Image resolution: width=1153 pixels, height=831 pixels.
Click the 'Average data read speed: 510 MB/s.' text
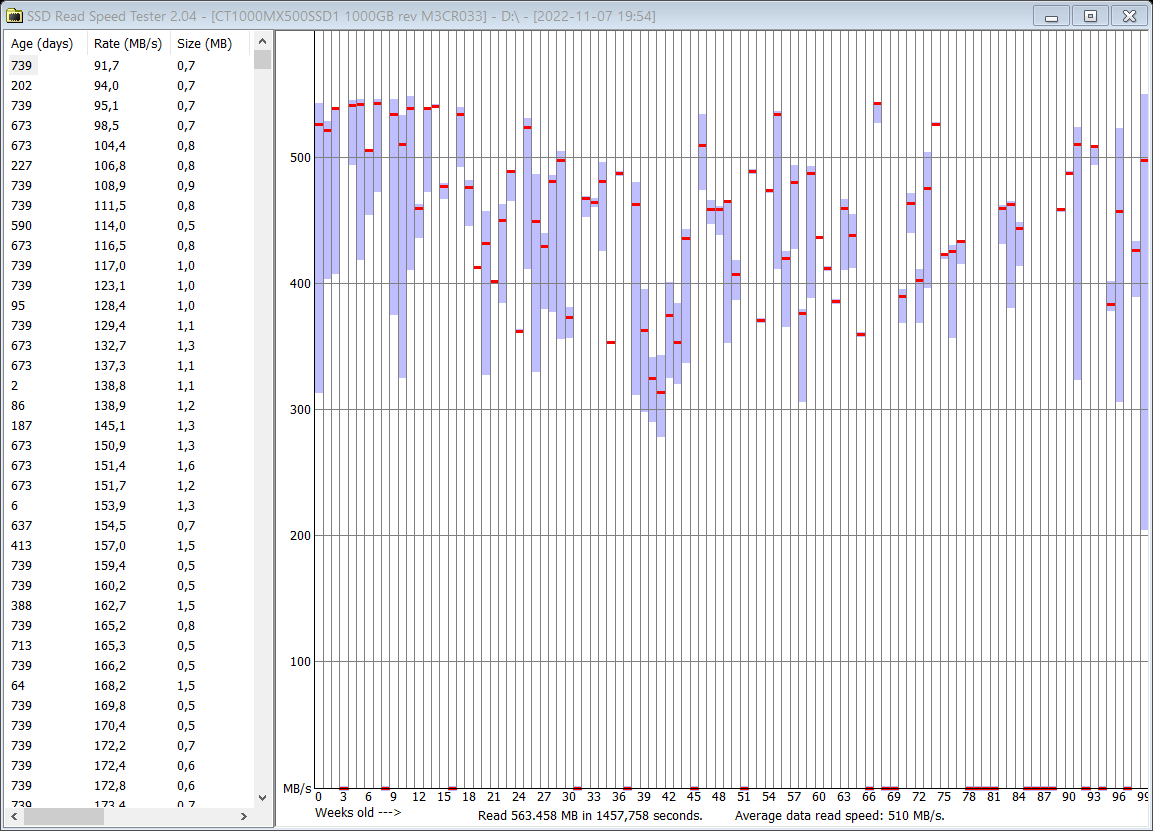pos(839,816)
